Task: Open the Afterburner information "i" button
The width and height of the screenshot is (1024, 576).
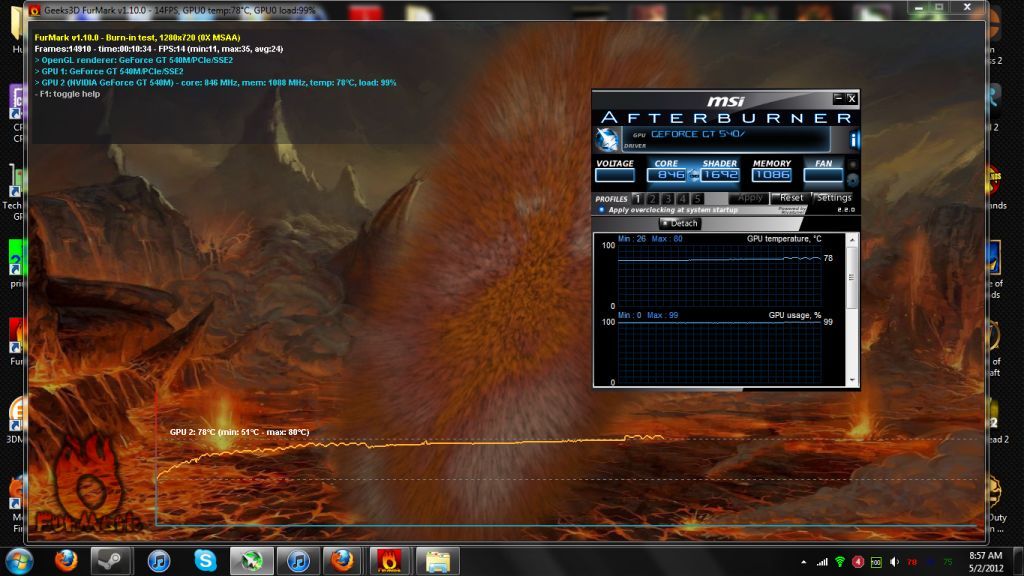Action: [x=854, y=139]
